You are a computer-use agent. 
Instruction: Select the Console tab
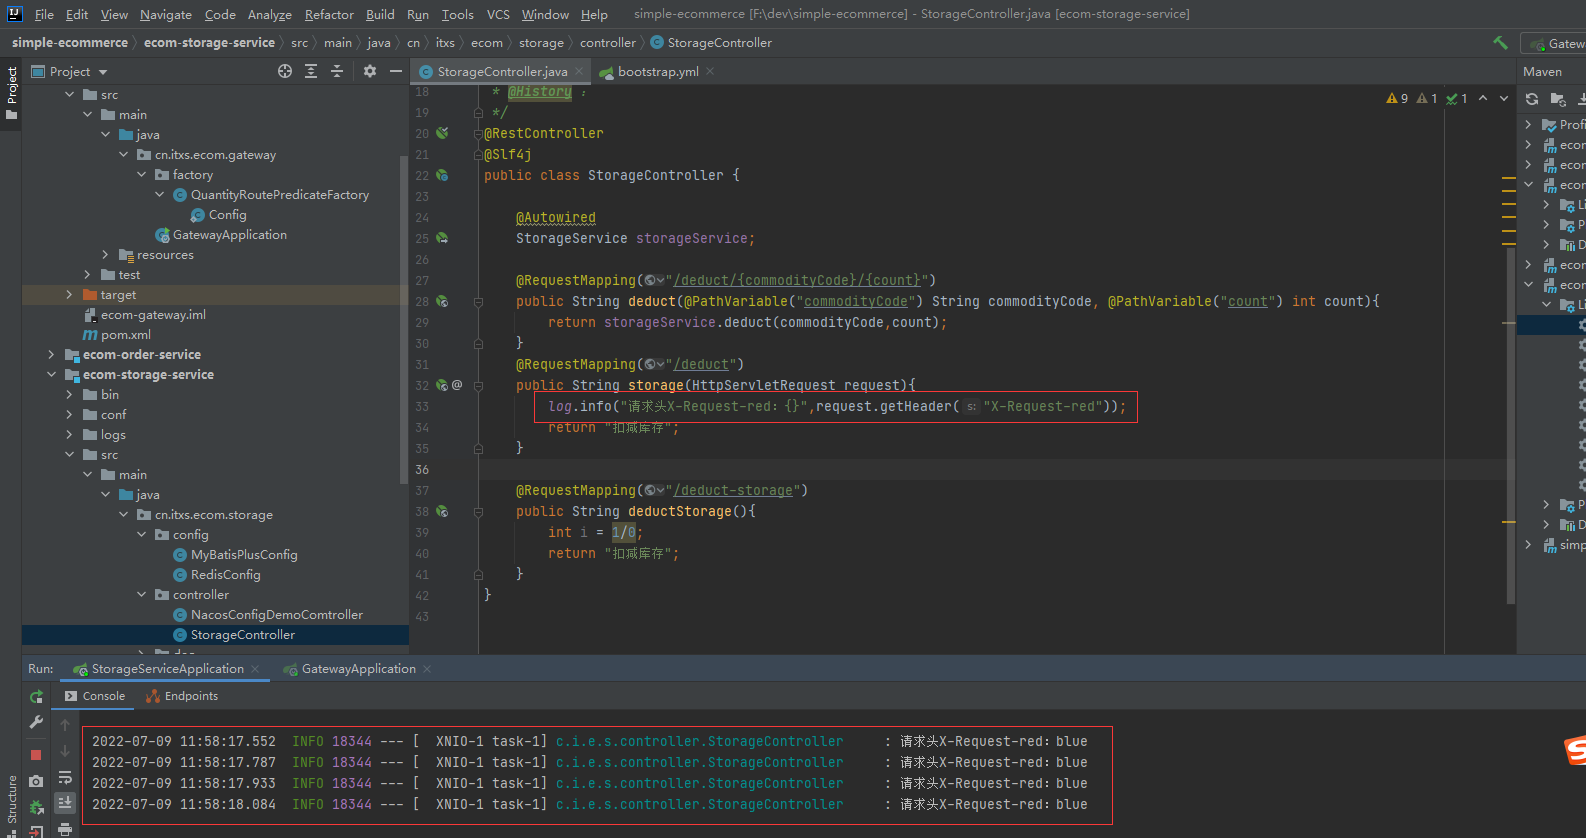click(x=95, y=696)
